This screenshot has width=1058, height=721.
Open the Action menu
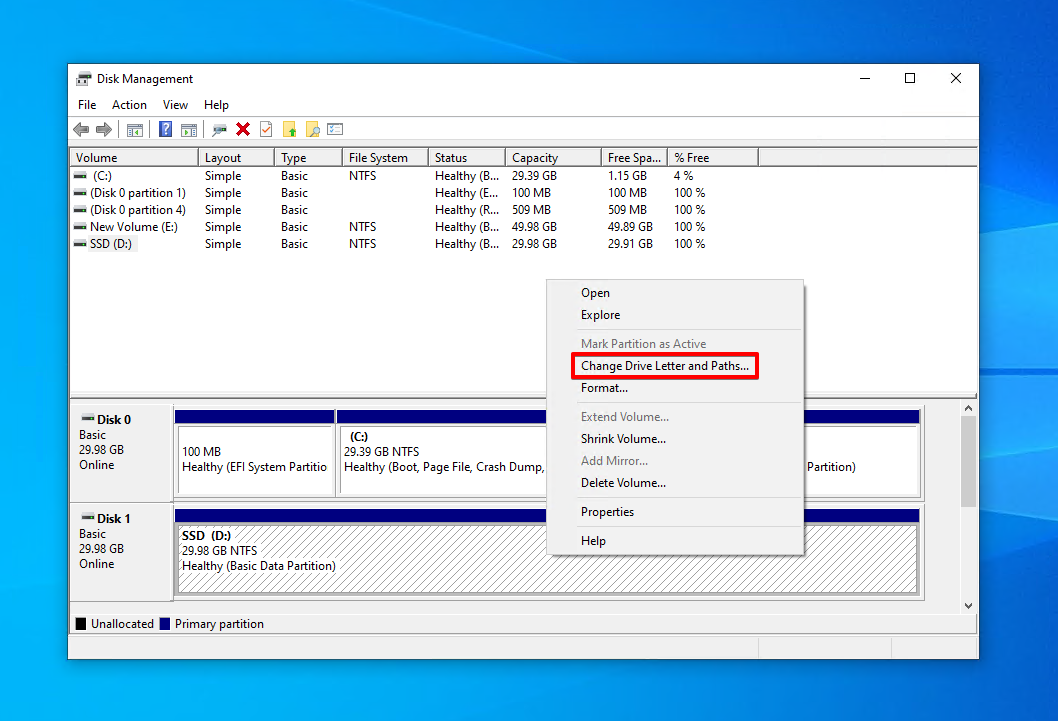coord(129,105)
